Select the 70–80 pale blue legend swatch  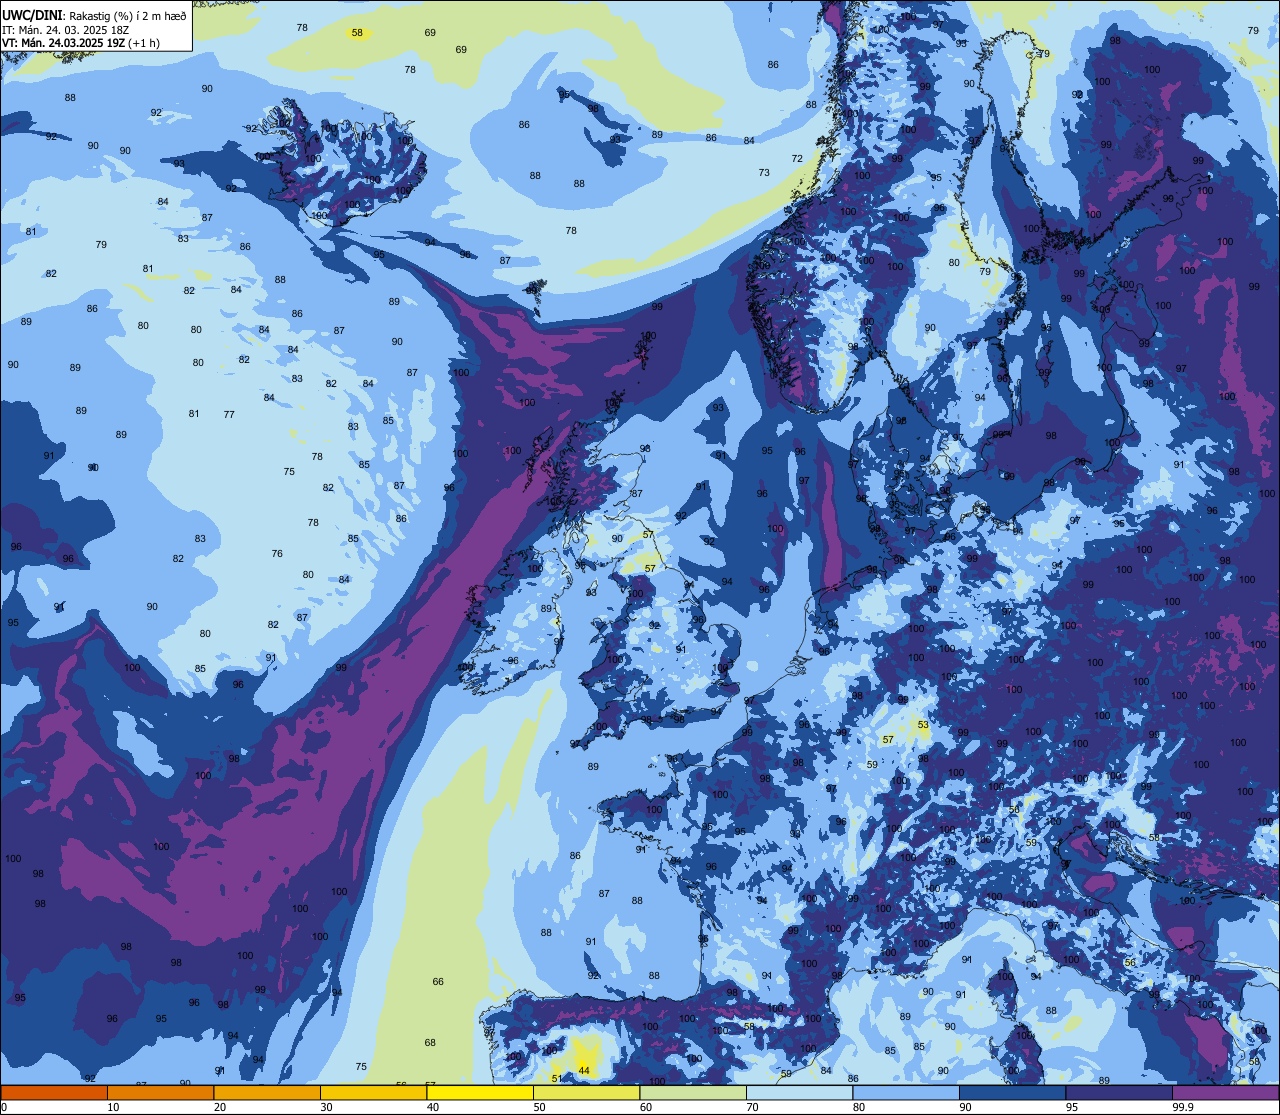click(x=799, y=1092)
